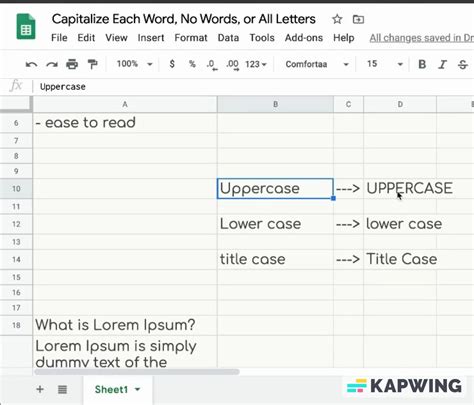Open the Google Sheets home icon
Viewport: 474px width, 405px height.
point(26,27)
